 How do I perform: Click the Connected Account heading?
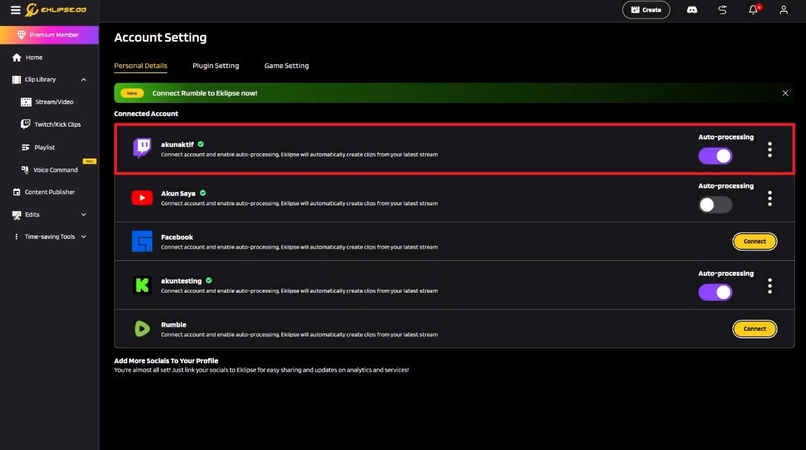146,114
